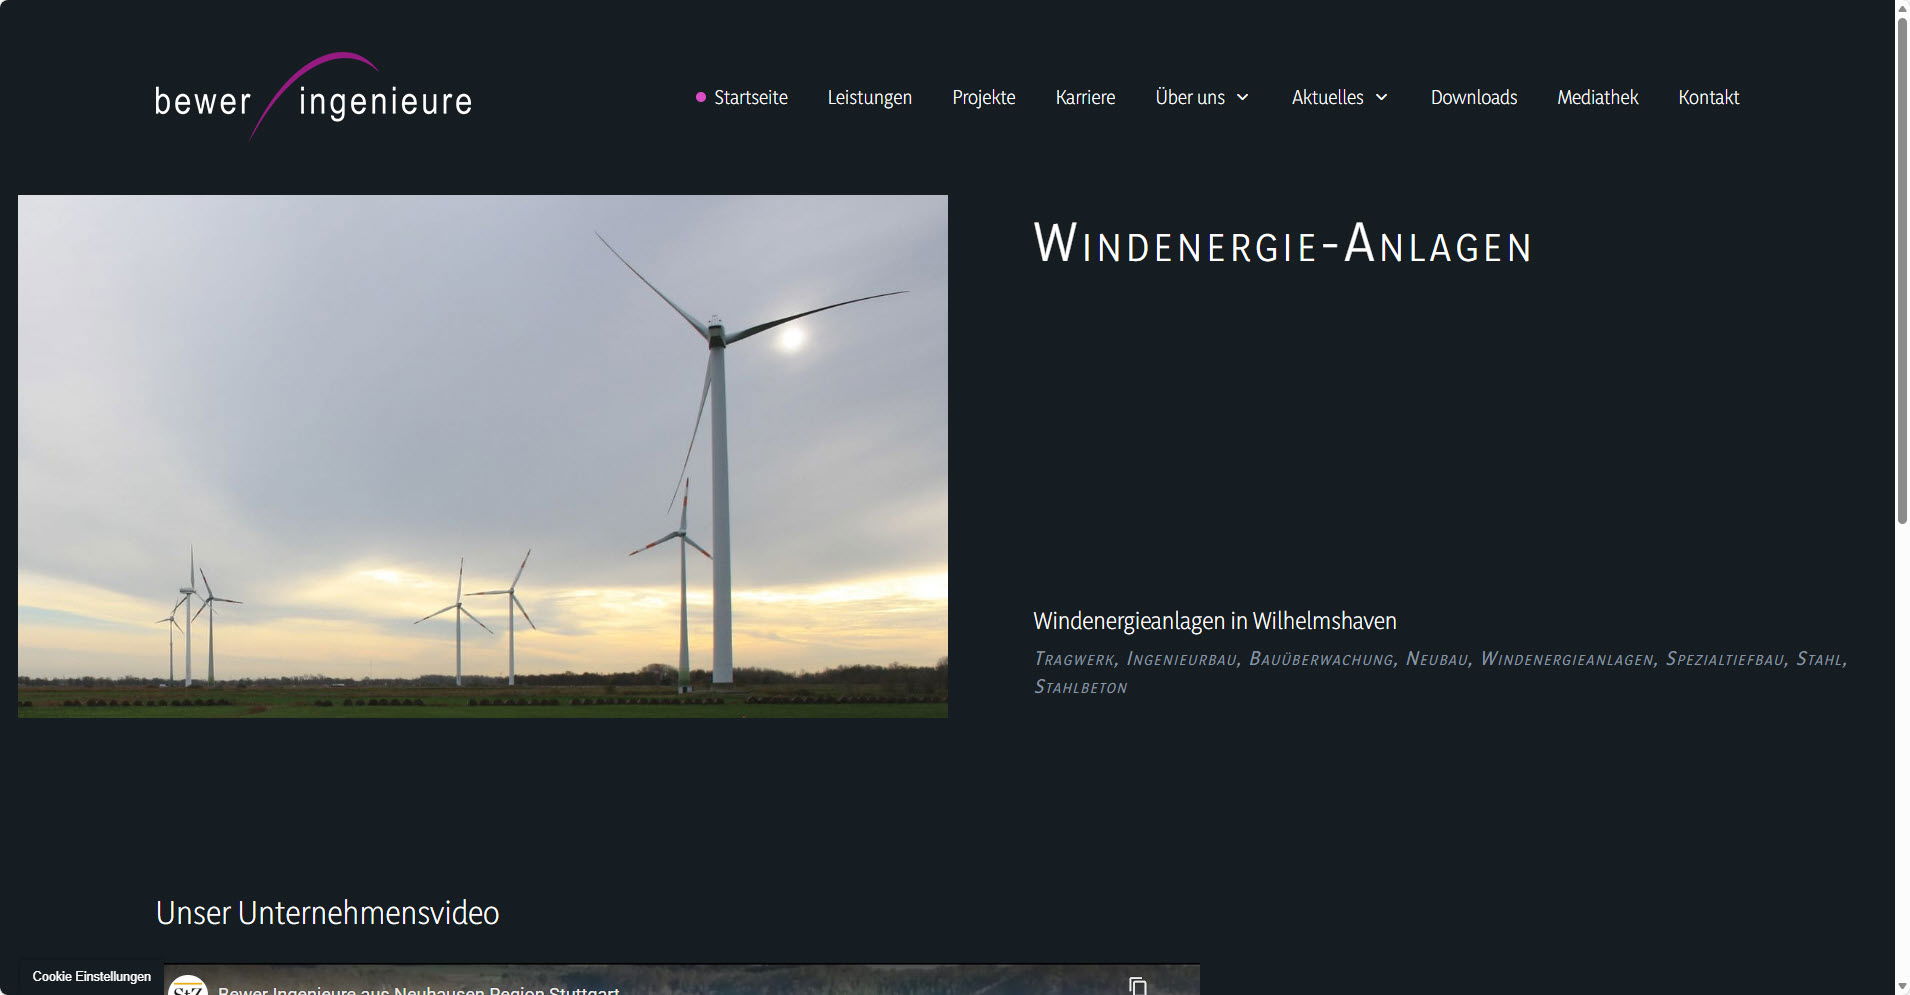
Task: Click the copy icon on the video player
Action: tap(1139, 985)
